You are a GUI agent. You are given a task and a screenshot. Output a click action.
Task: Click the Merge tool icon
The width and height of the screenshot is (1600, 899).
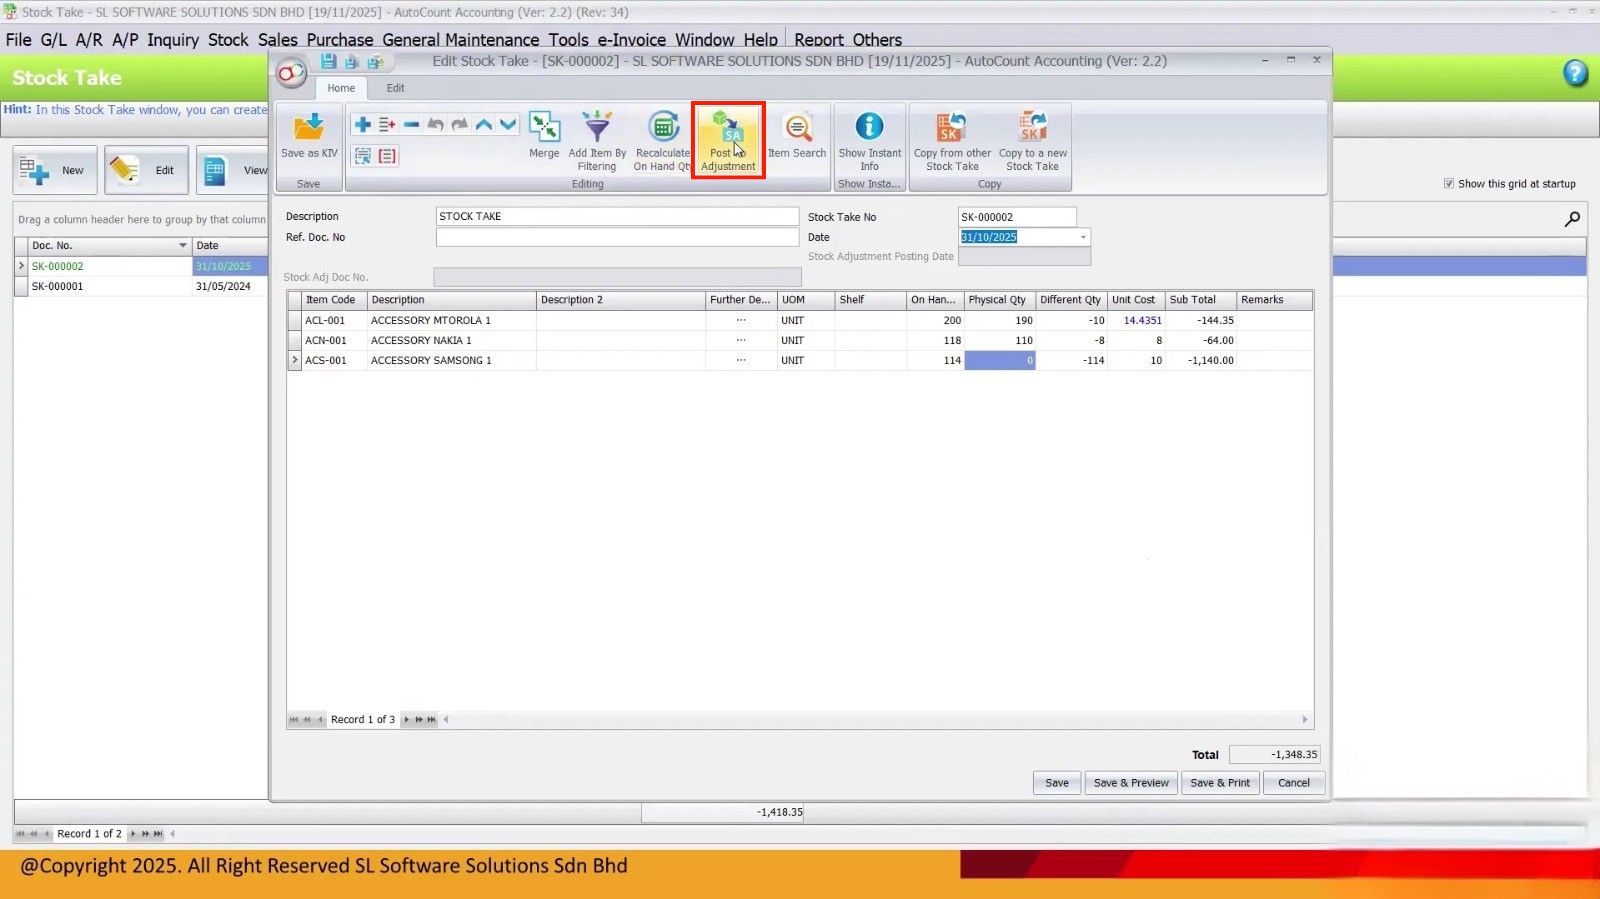pos(544,130)
